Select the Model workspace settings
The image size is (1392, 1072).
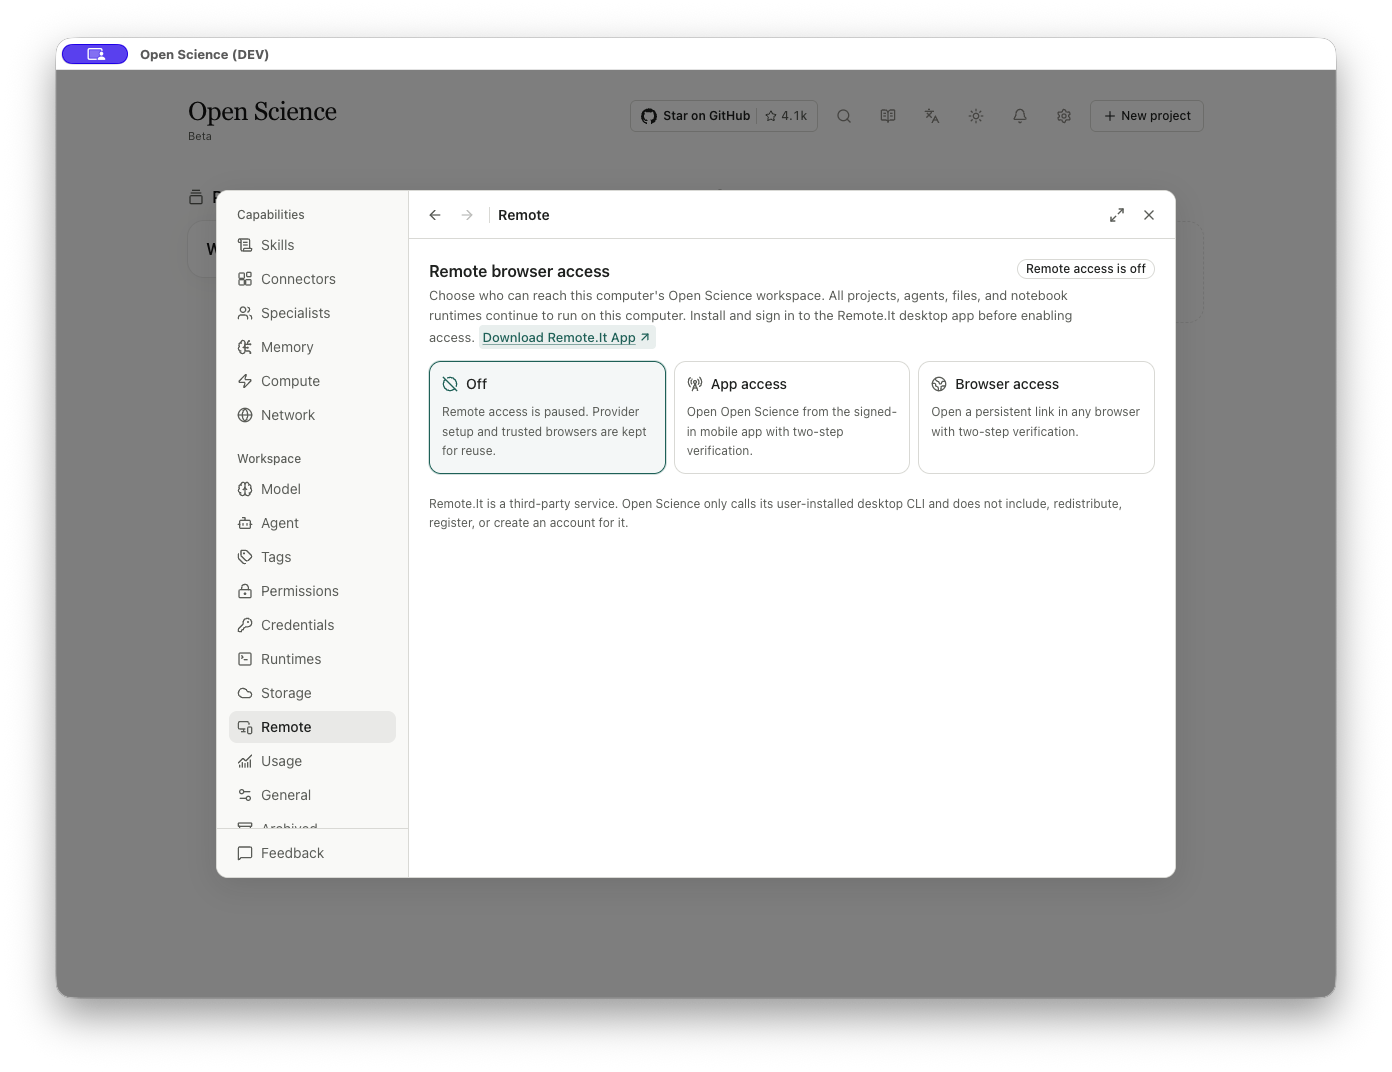pyautogui.click(x=312, y=489)
